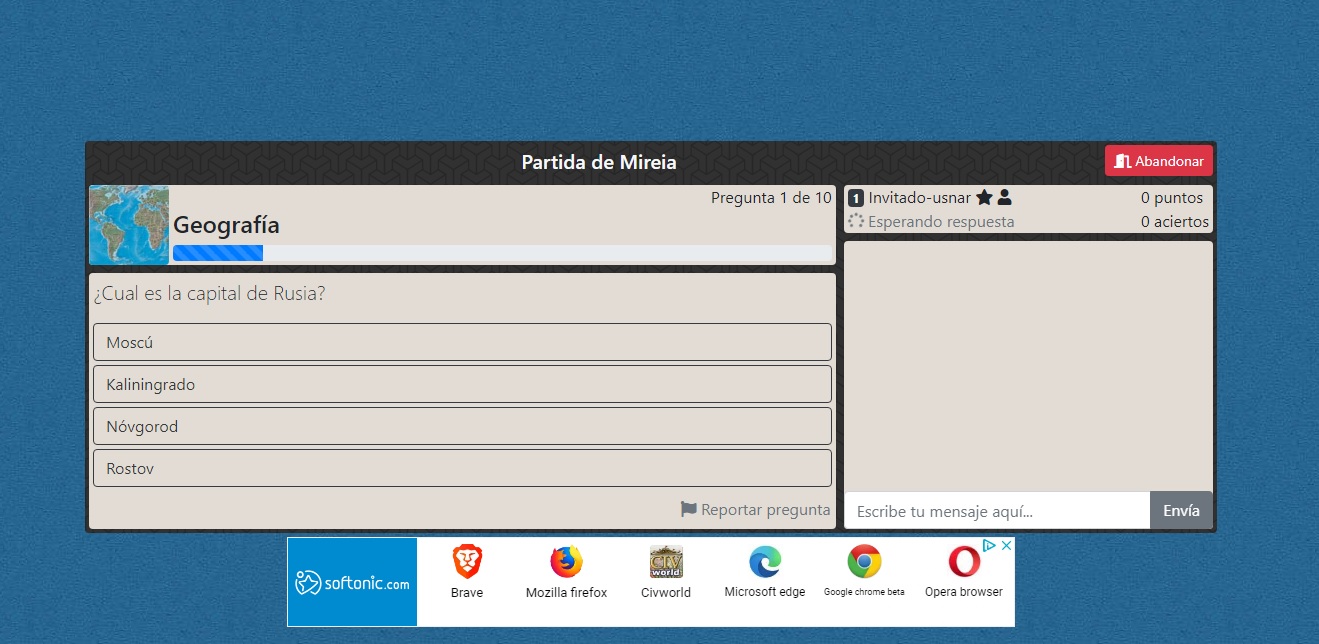The height and width of the screenshot is (644, 1319).
Task: Click Reportar pregunta to report the question
Action: tap(765, 509)
